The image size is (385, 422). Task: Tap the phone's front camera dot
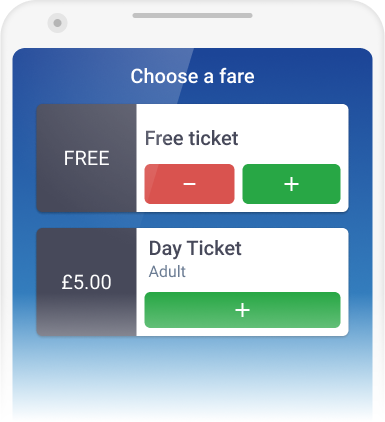point(57,23)
